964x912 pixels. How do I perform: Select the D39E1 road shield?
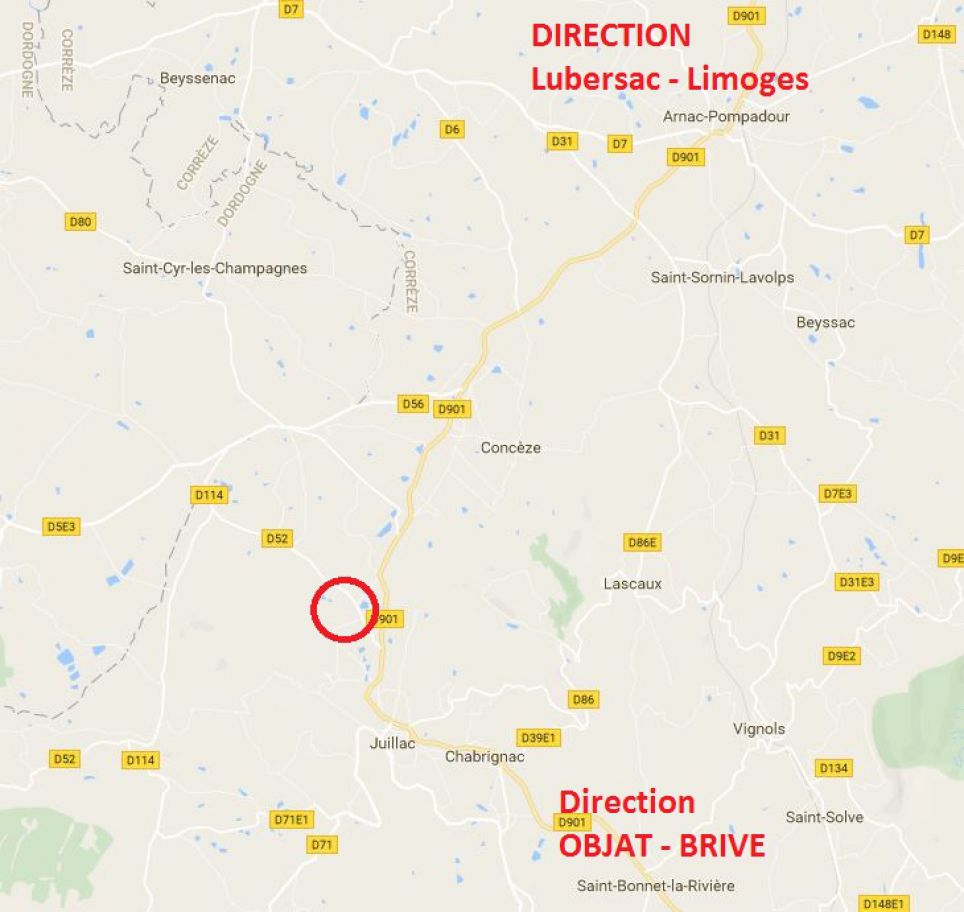tap(538, 737)
